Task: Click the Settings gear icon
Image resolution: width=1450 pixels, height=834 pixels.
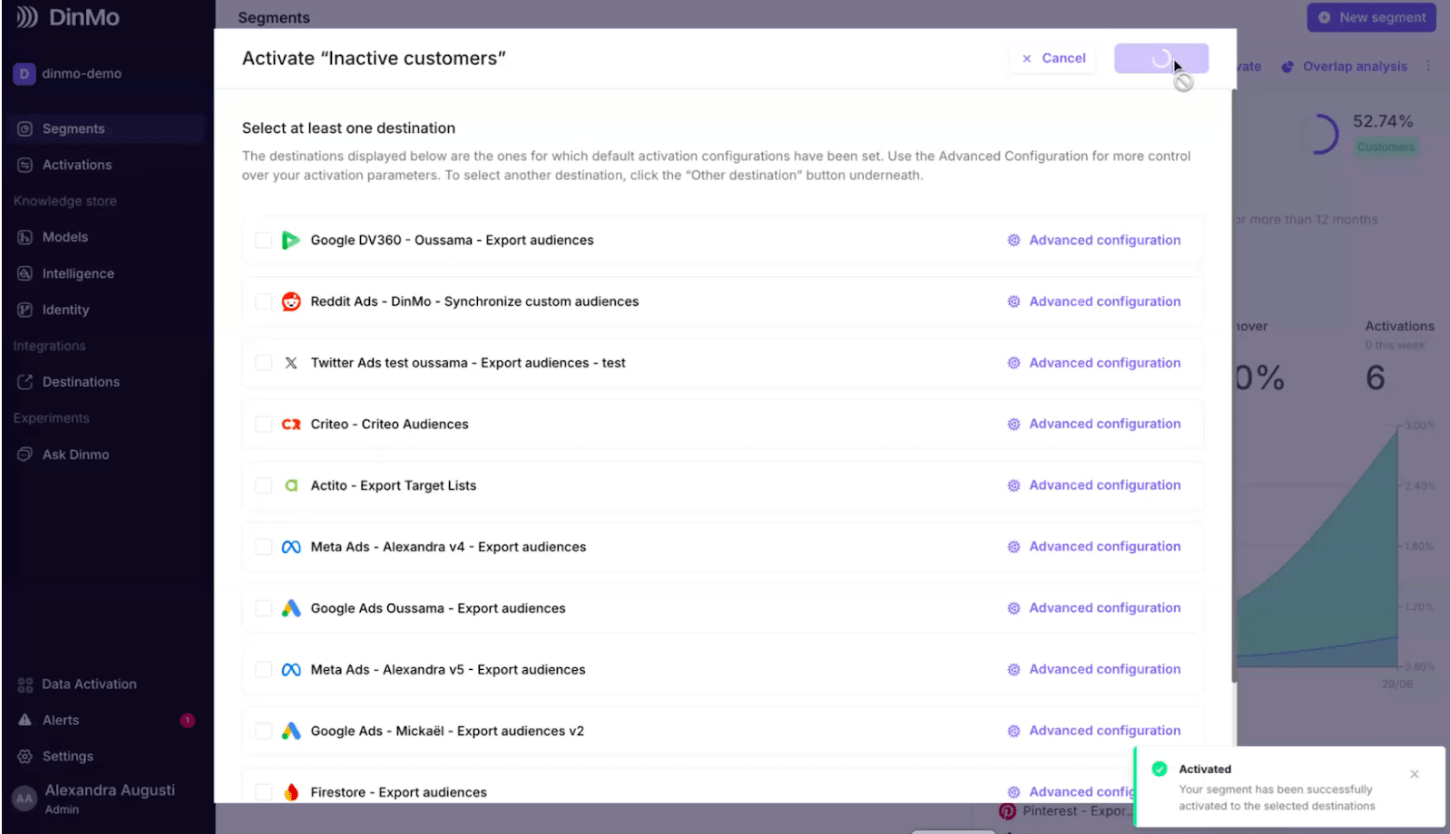Action: (25, 756)
